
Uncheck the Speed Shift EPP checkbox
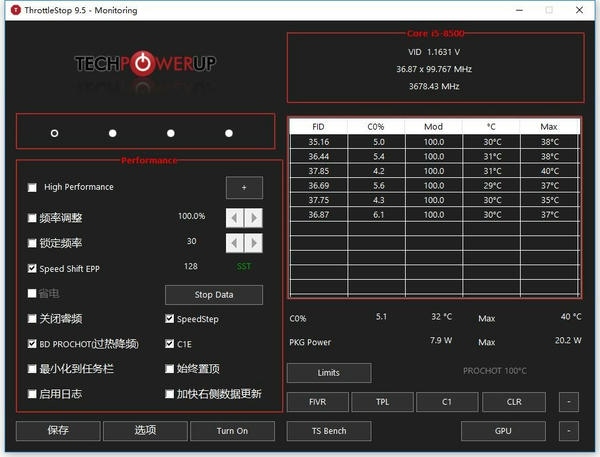32,268
